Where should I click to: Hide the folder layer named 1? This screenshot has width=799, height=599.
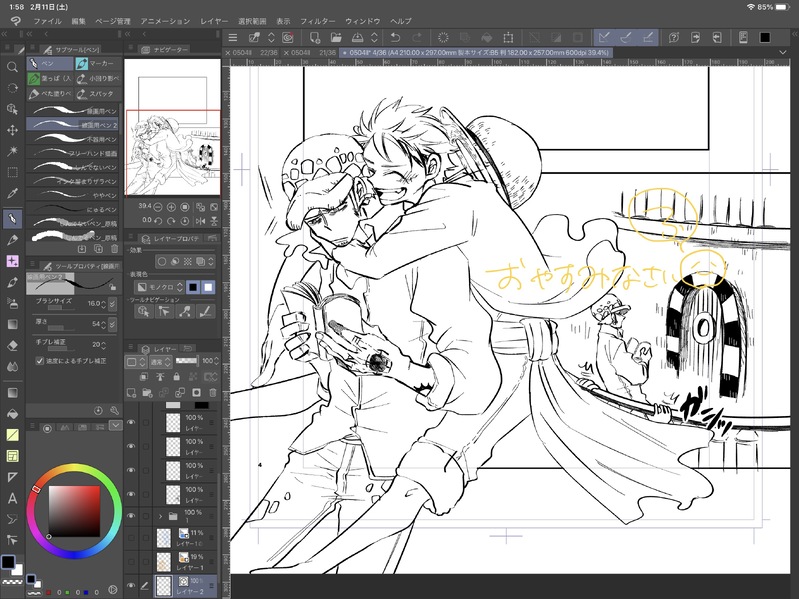tap(131, 516)
